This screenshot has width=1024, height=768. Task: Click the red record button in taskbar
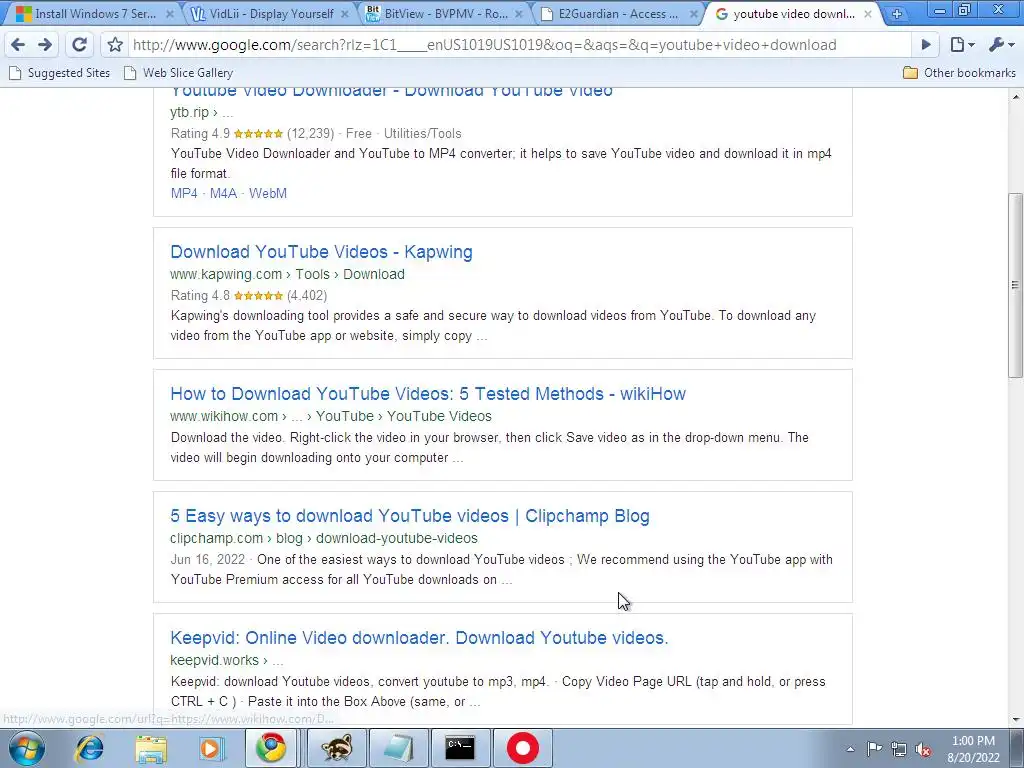click(x=522, y=748)
